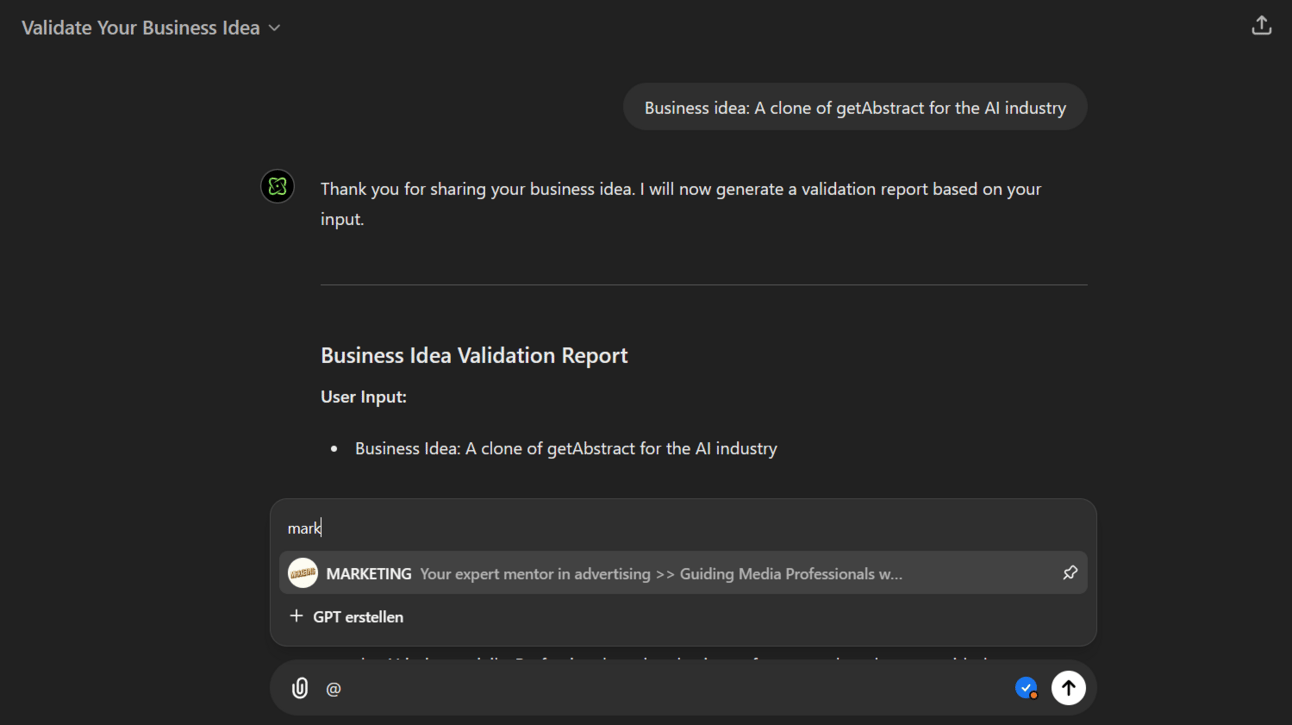
Task: Click the 'User Input:' label
Action: coord(363,397)
